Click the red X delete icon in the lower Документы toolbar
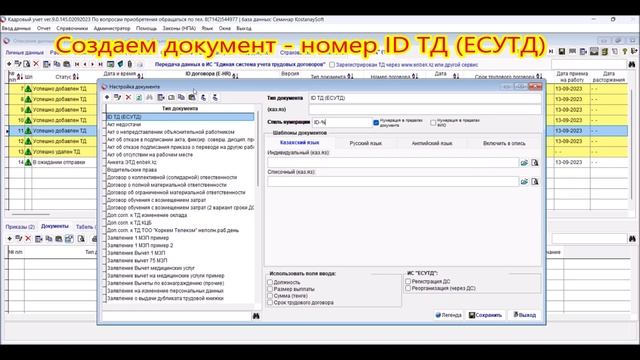640x360 pixels. pyautogui.click(x=28, y=238)
